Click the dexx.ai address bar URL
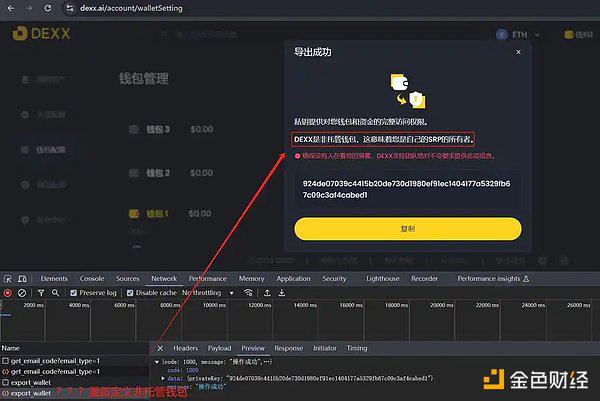600x401 pixels. coord(131,8)
